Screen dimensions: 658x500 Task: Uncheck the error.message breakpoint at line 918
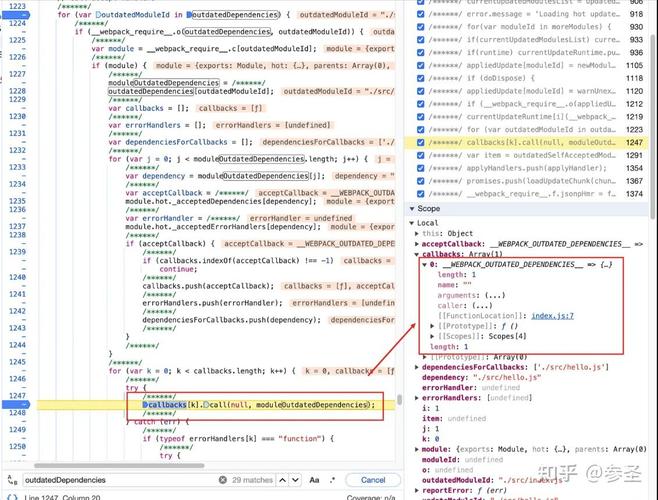point(420,14)
